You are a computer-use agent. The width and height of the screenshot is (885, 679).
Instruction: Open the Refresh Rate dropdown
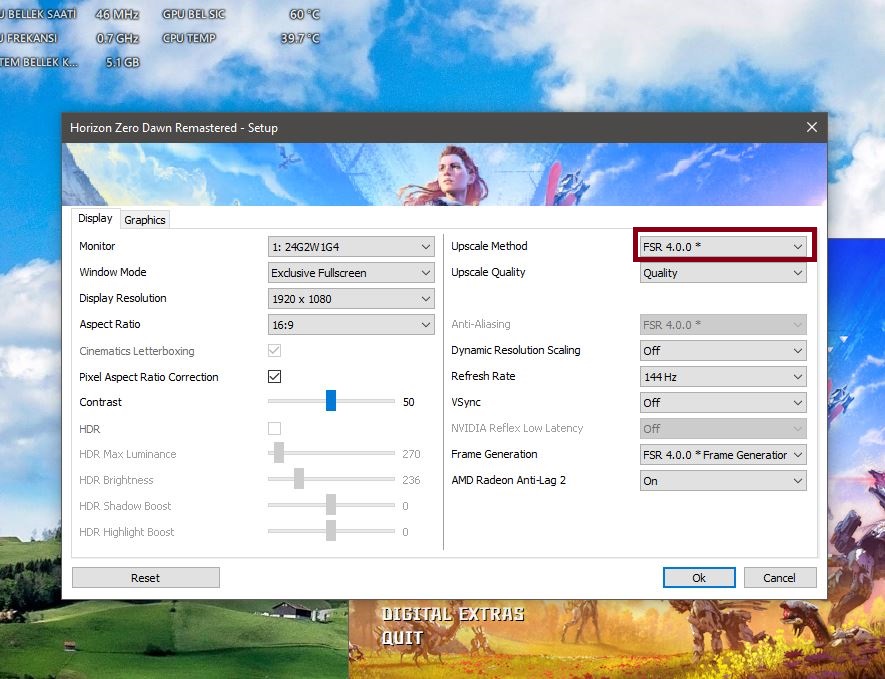point(723,376)
